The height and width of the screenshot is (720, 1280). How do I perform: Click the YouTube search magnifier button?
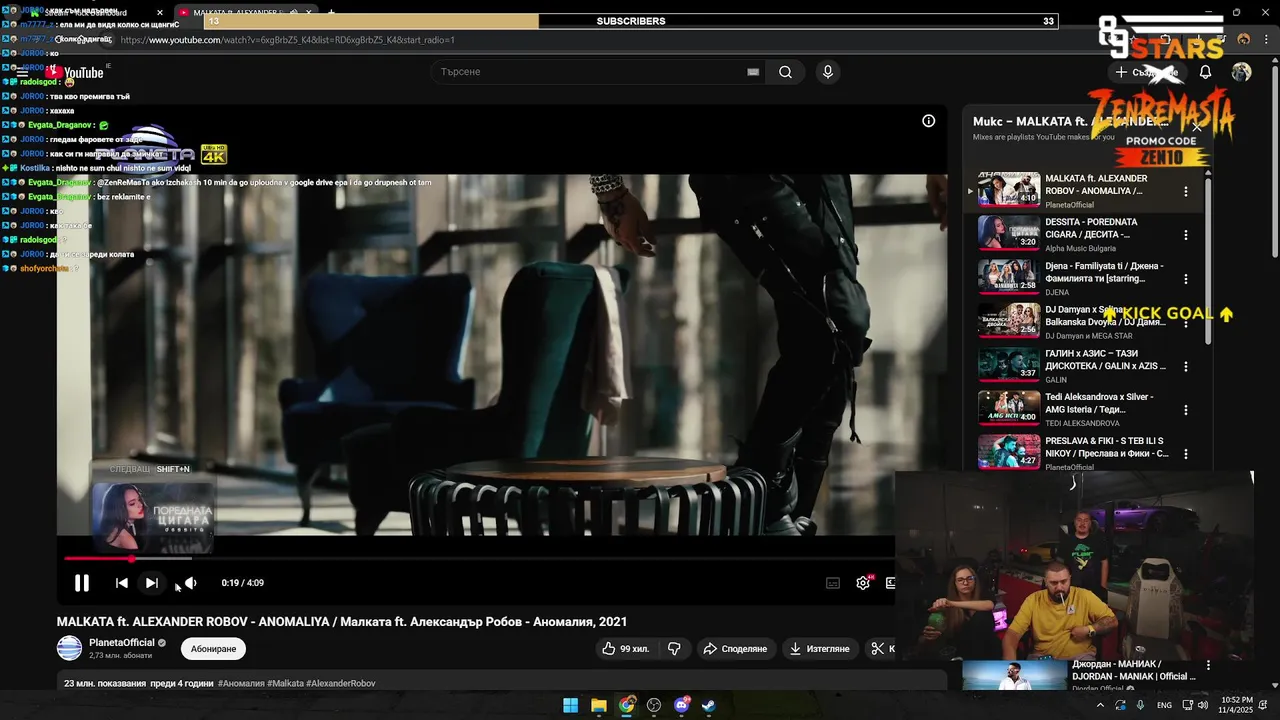pos(785,72)
